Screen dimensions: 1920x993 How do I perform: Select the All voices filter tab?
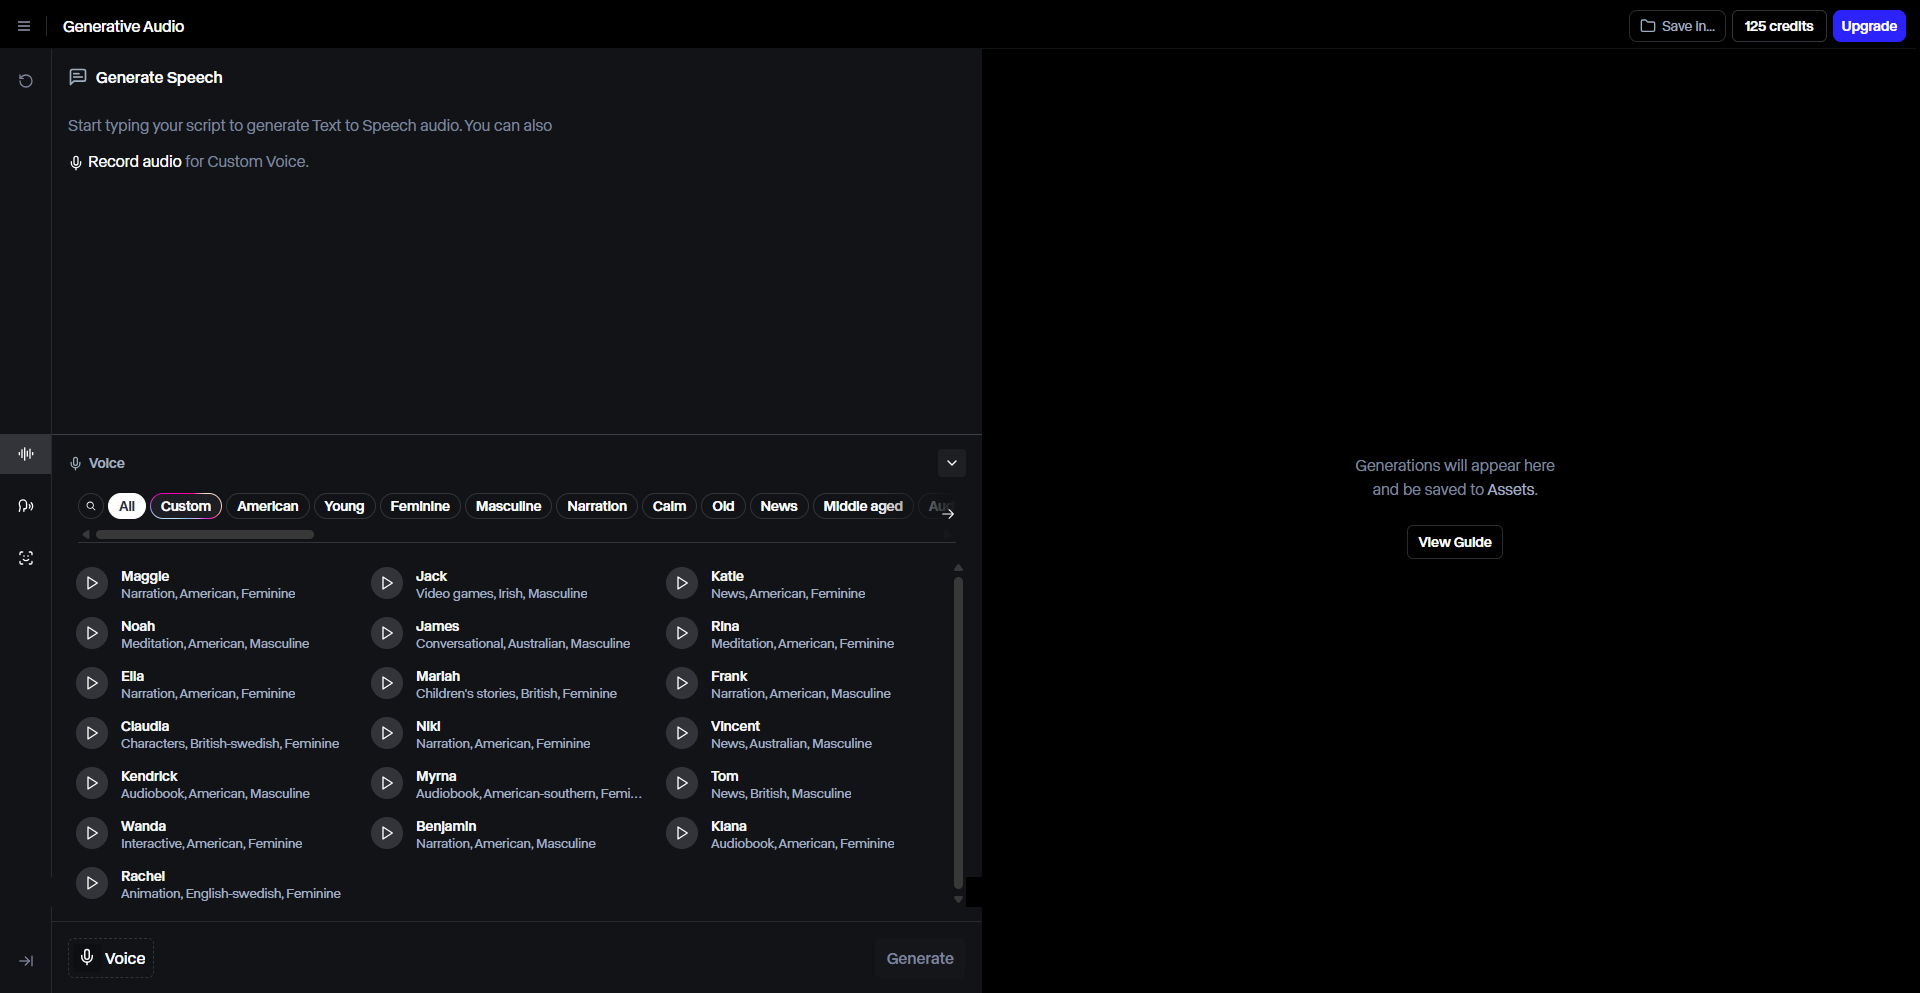point(127,506)
